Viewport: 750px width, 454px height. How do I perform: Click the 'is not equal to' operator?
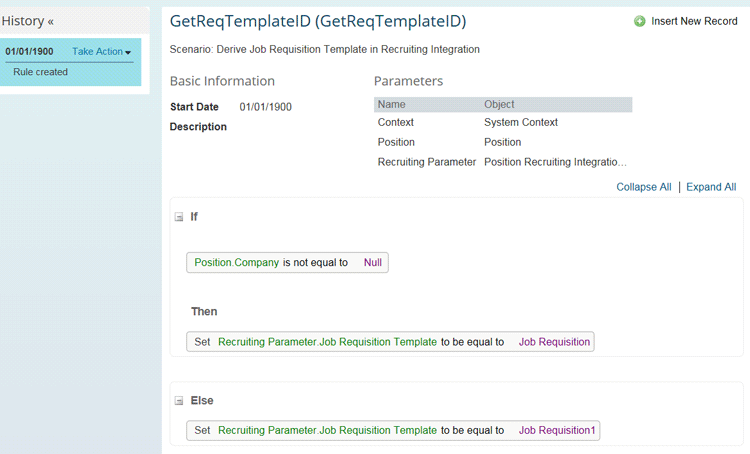point(315,263)
